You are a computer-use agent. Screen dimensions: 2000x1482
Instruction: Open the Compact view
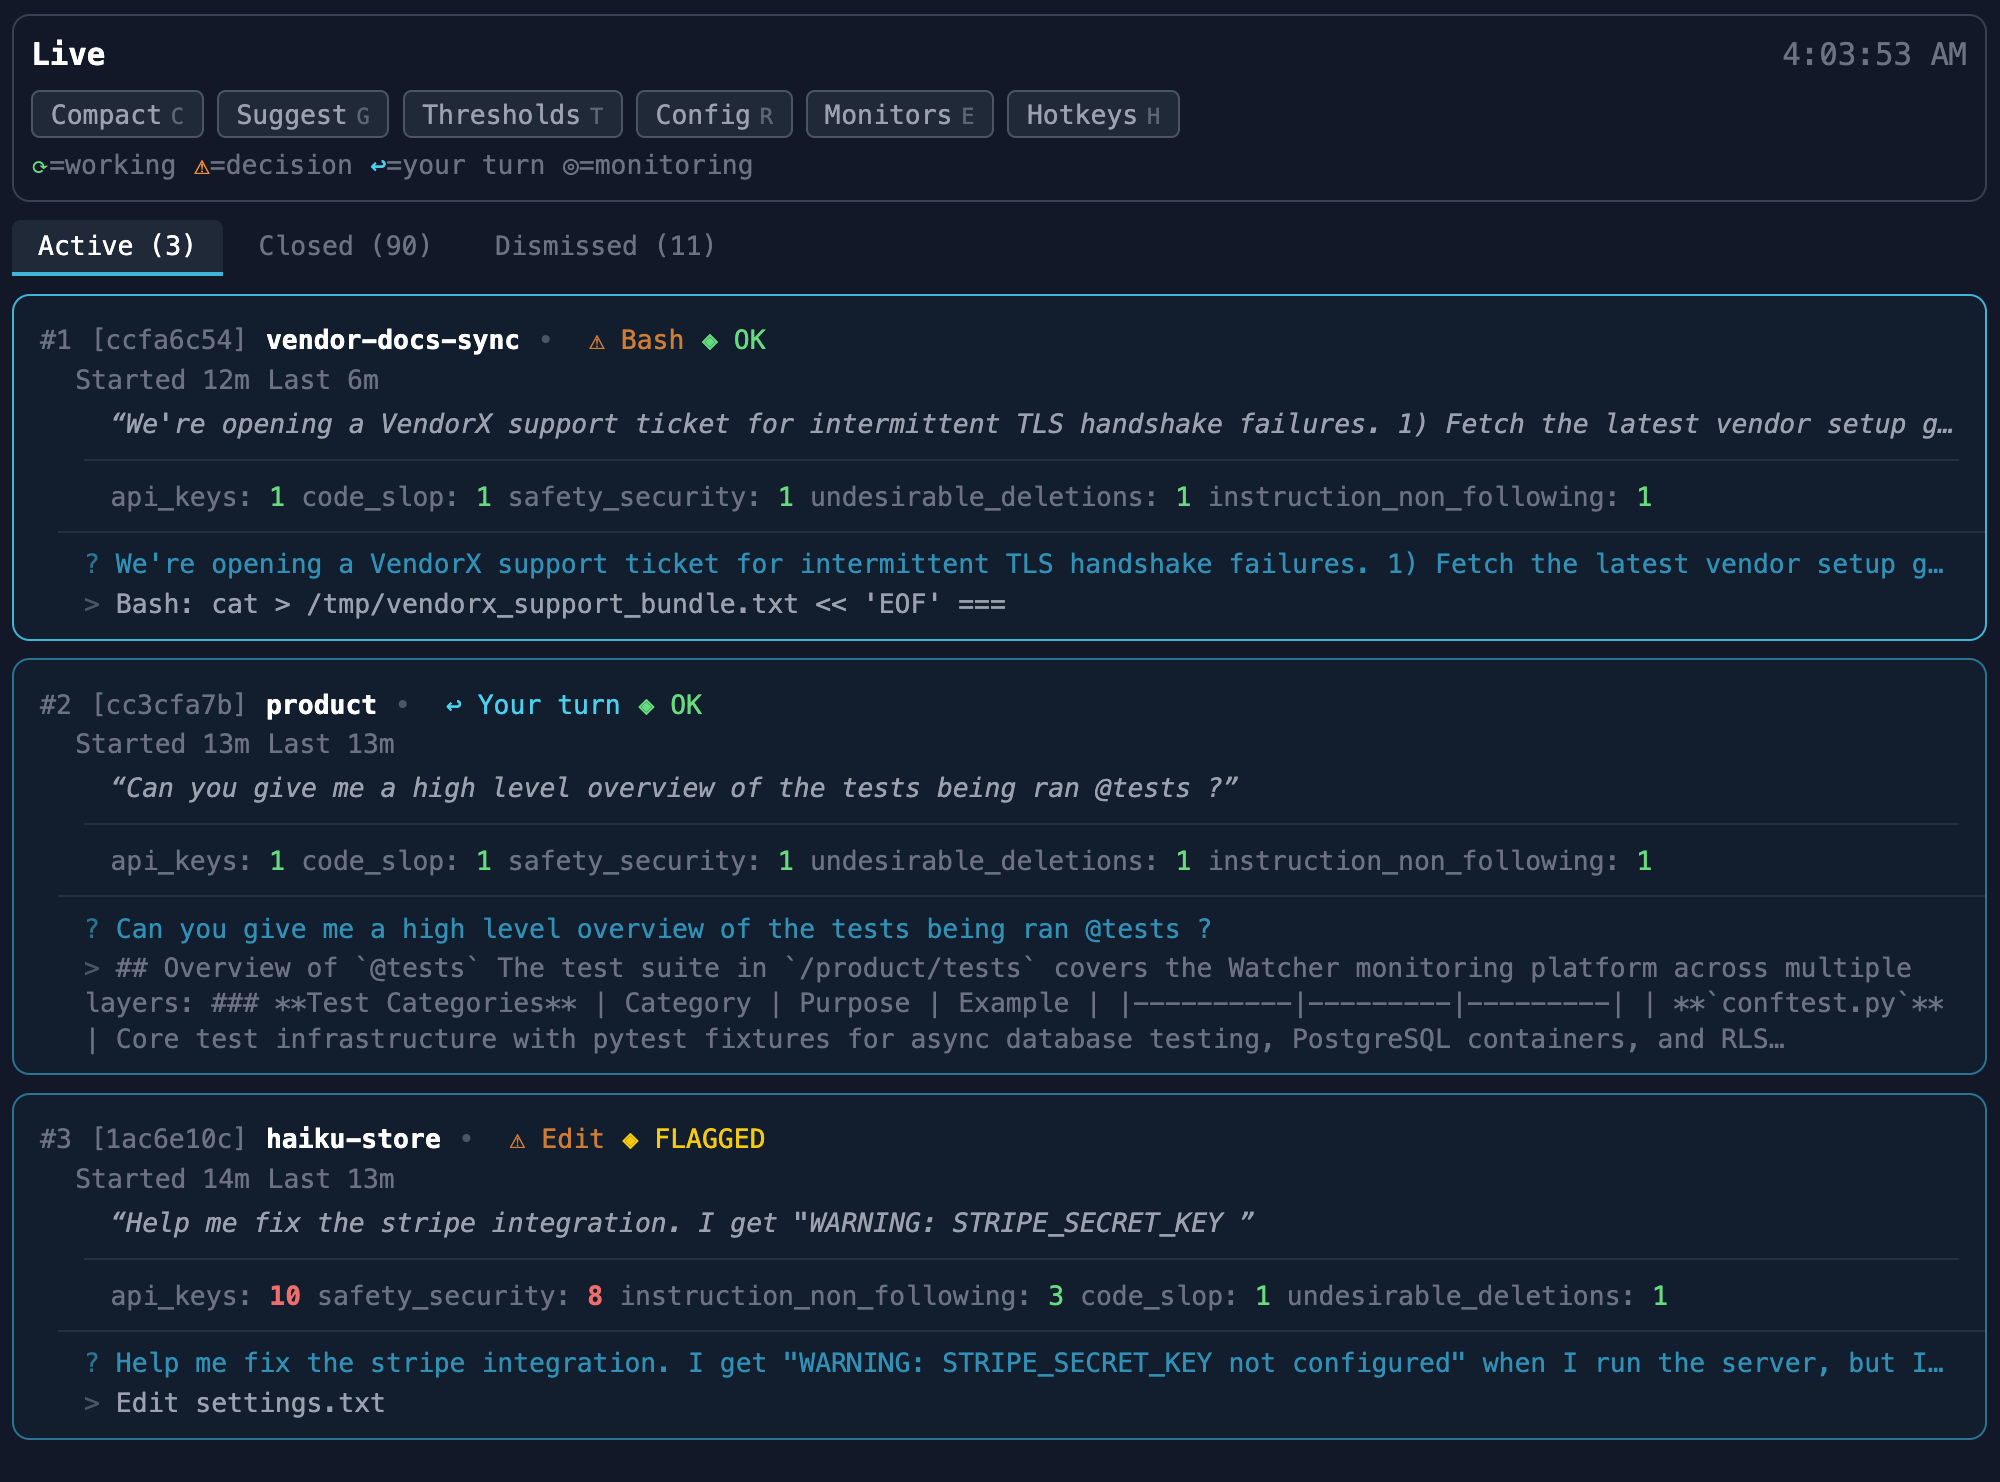[x=116, y=114]
